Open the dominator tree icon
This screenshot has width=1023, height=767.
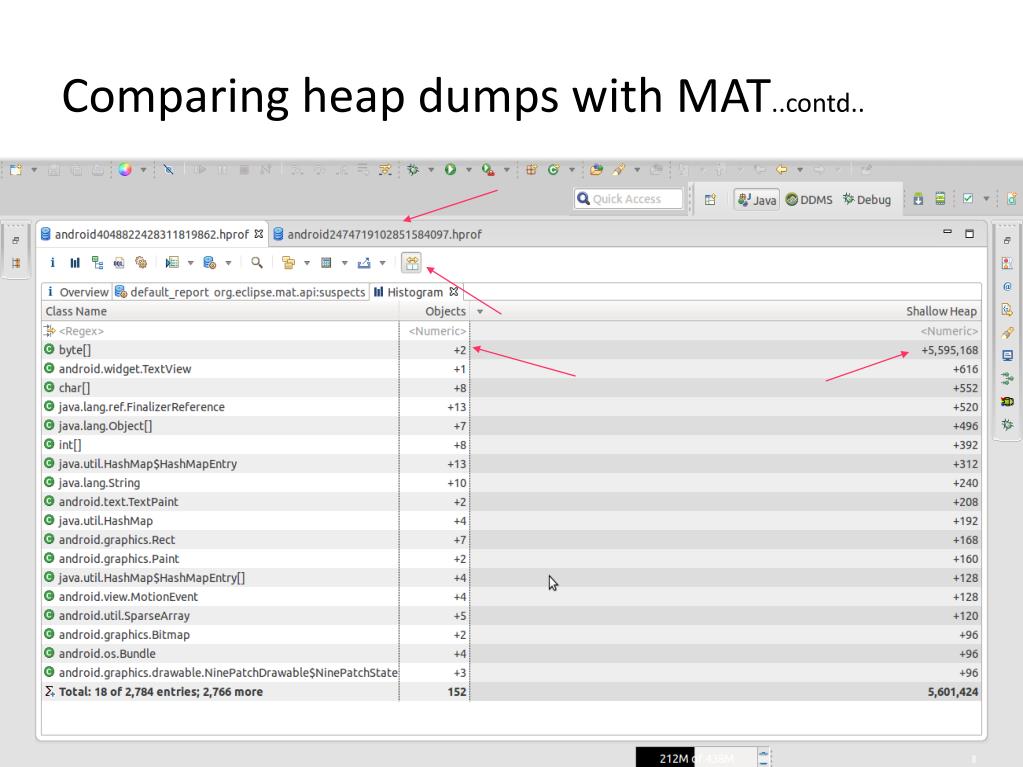click(x=97, y=263)
